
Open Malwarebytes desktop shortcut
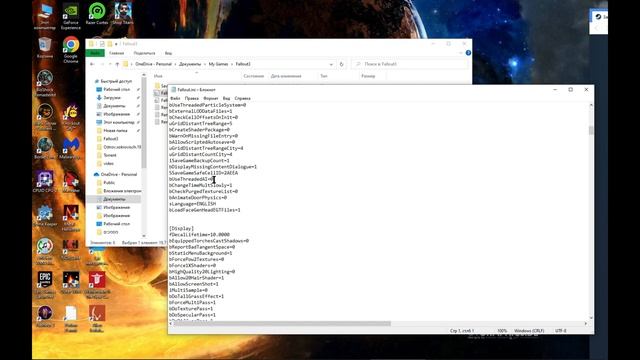[x=71, y=148]
